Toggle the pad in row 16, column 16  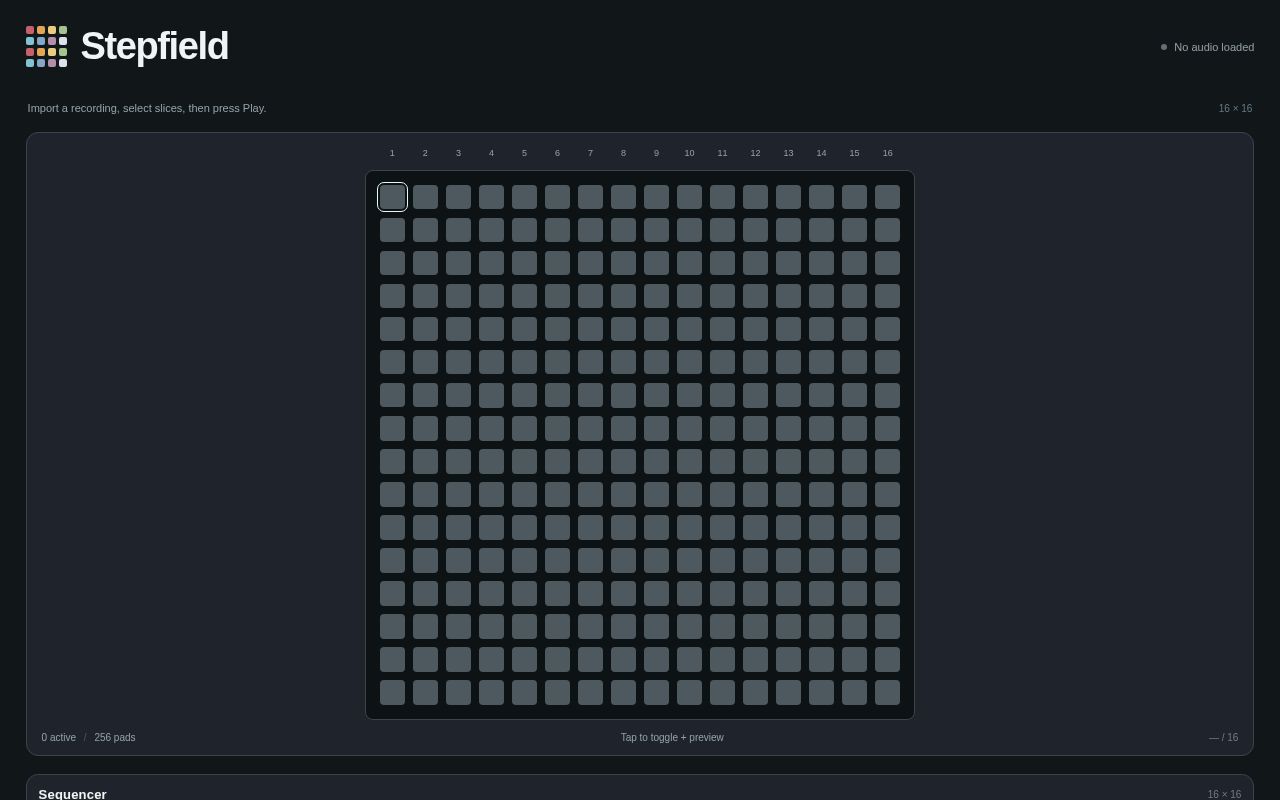(887, 692)
